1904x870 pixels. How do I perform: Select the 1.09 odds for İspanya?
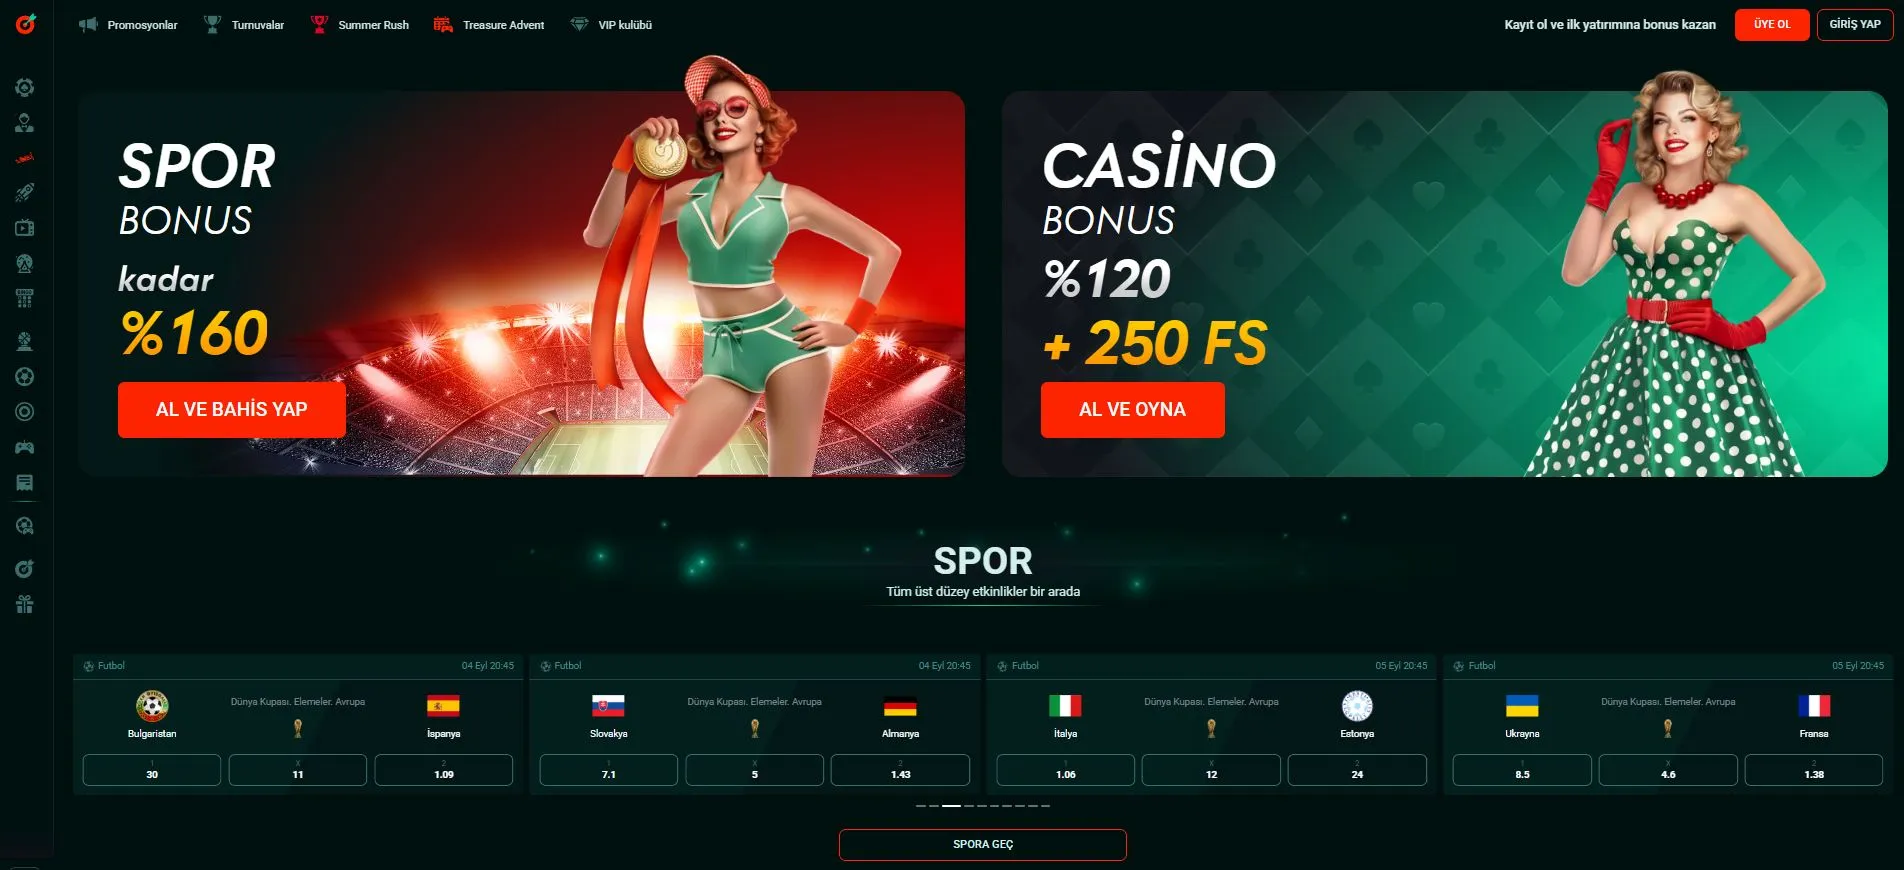click(444, 770)
